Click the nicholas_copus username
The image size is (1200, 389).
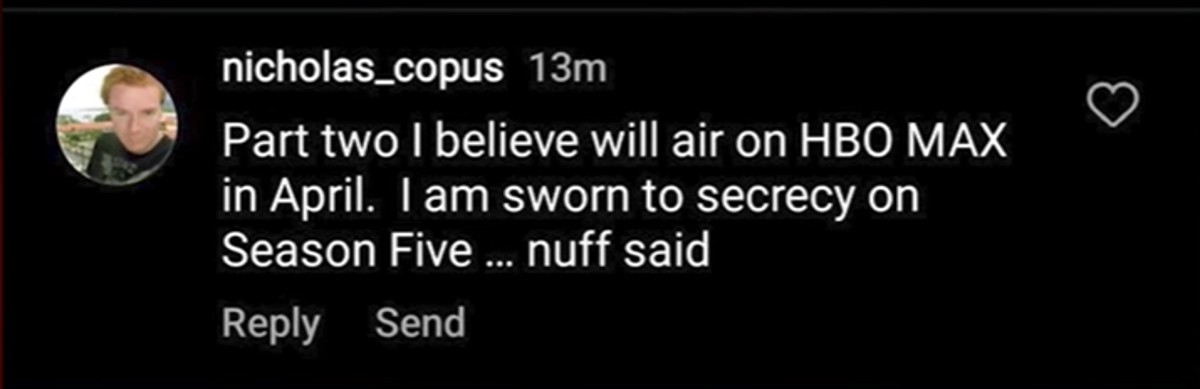point(365,70)
